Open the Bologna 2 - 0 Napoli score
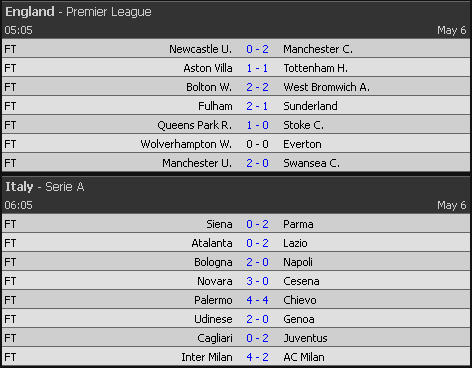The image size is (472, 368). (x=257, y=262)
